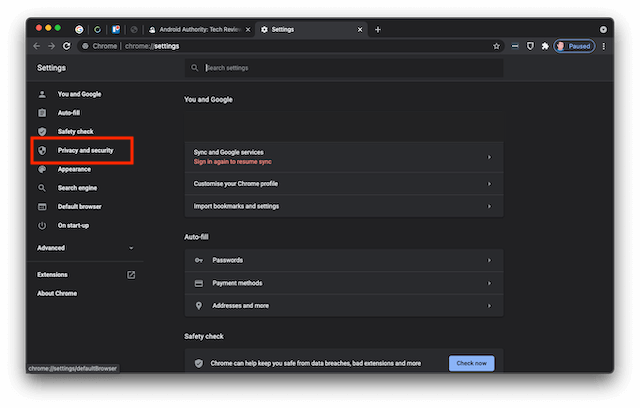
Task: Click the Search settings field
Action: click(x=344, y=68)
